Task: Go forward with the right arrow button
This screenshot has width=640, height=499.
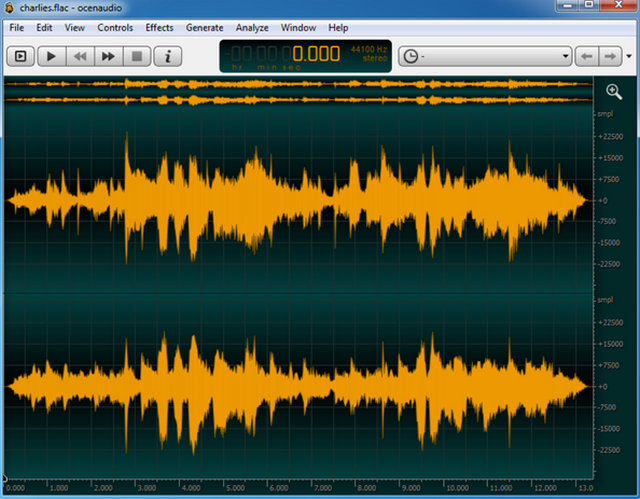Action: click(610, 56)
